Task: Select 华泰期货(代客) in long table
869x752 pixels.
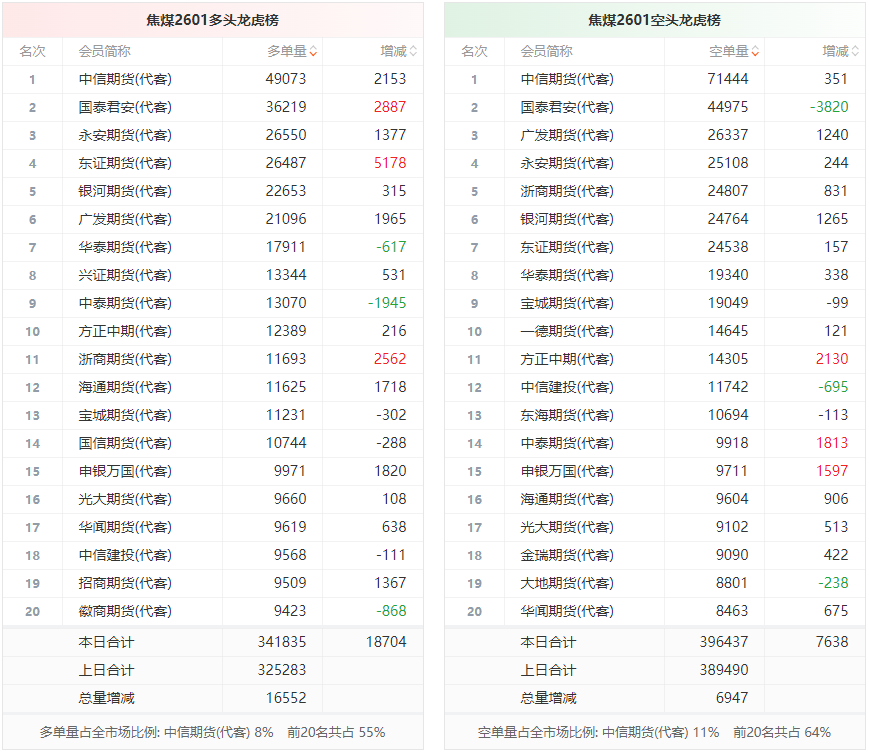Action: coord(125,247)
